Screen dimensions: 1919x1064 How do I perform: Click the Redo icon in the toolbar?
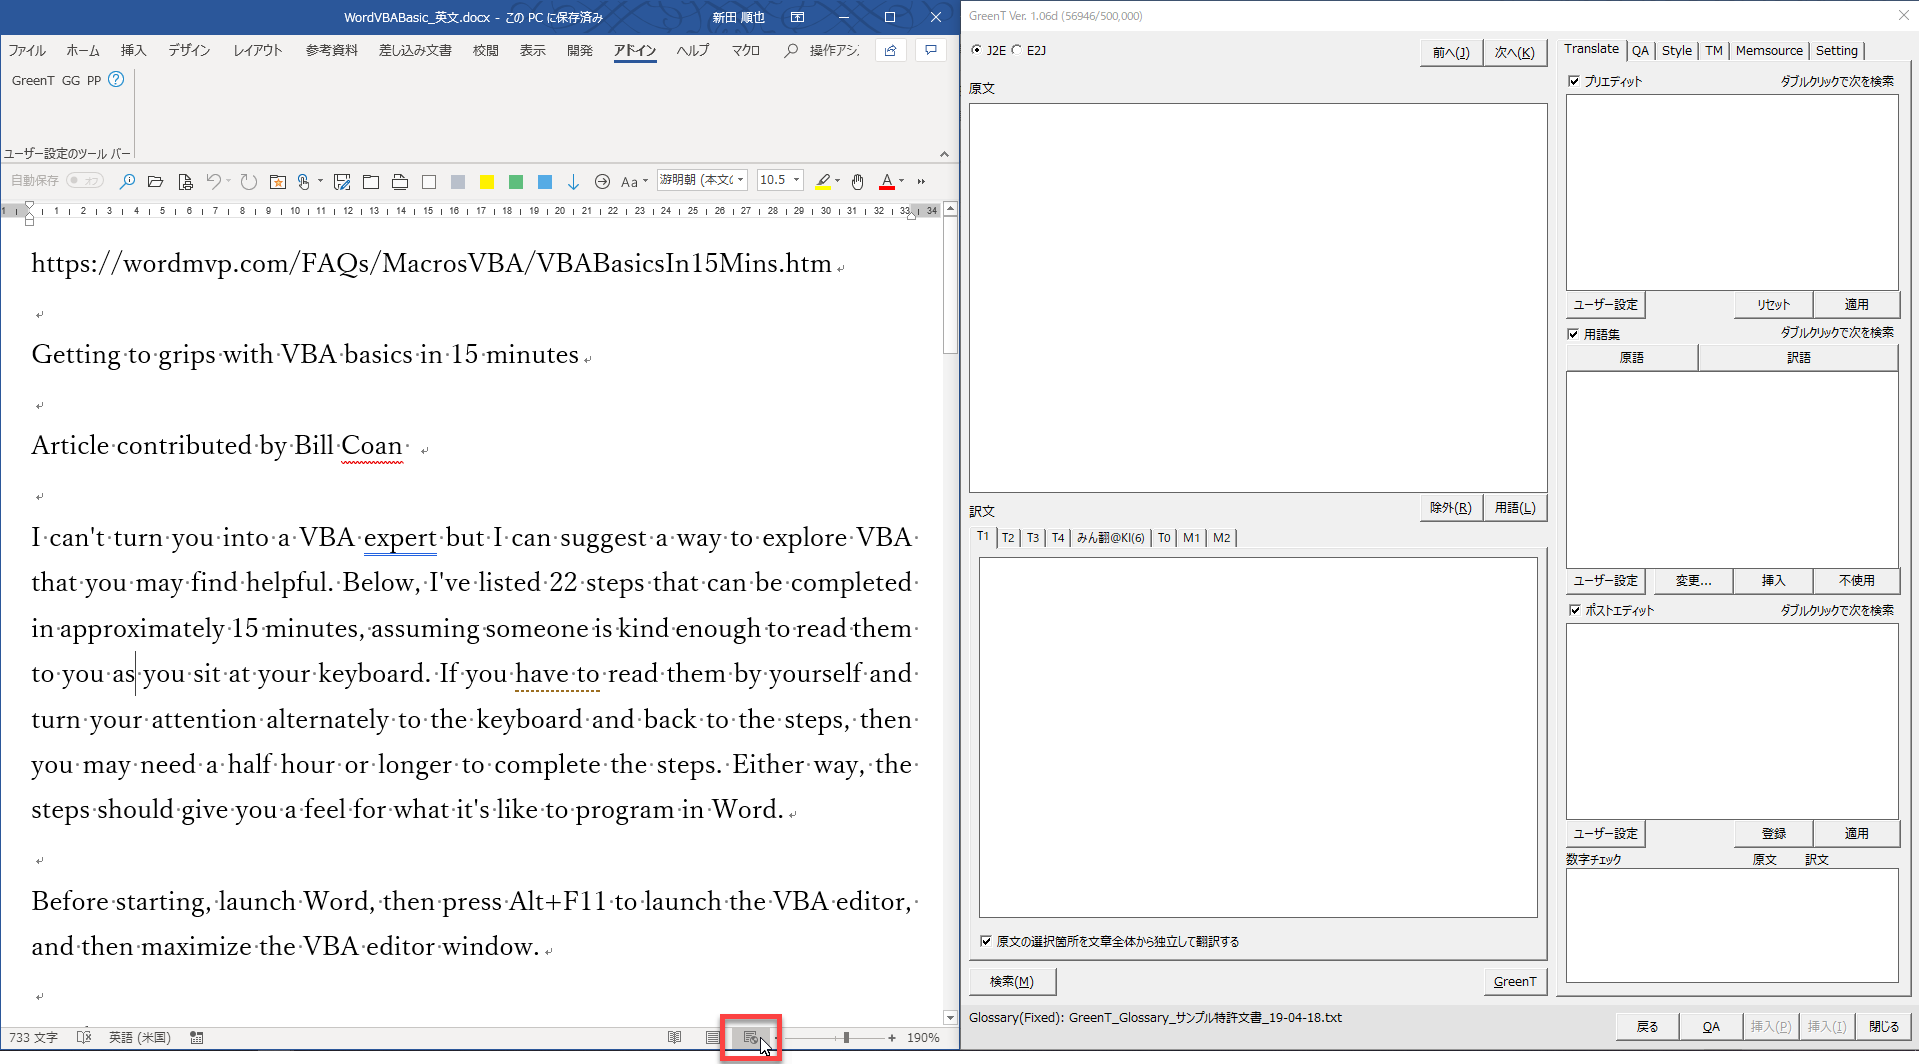click(249, 182)
